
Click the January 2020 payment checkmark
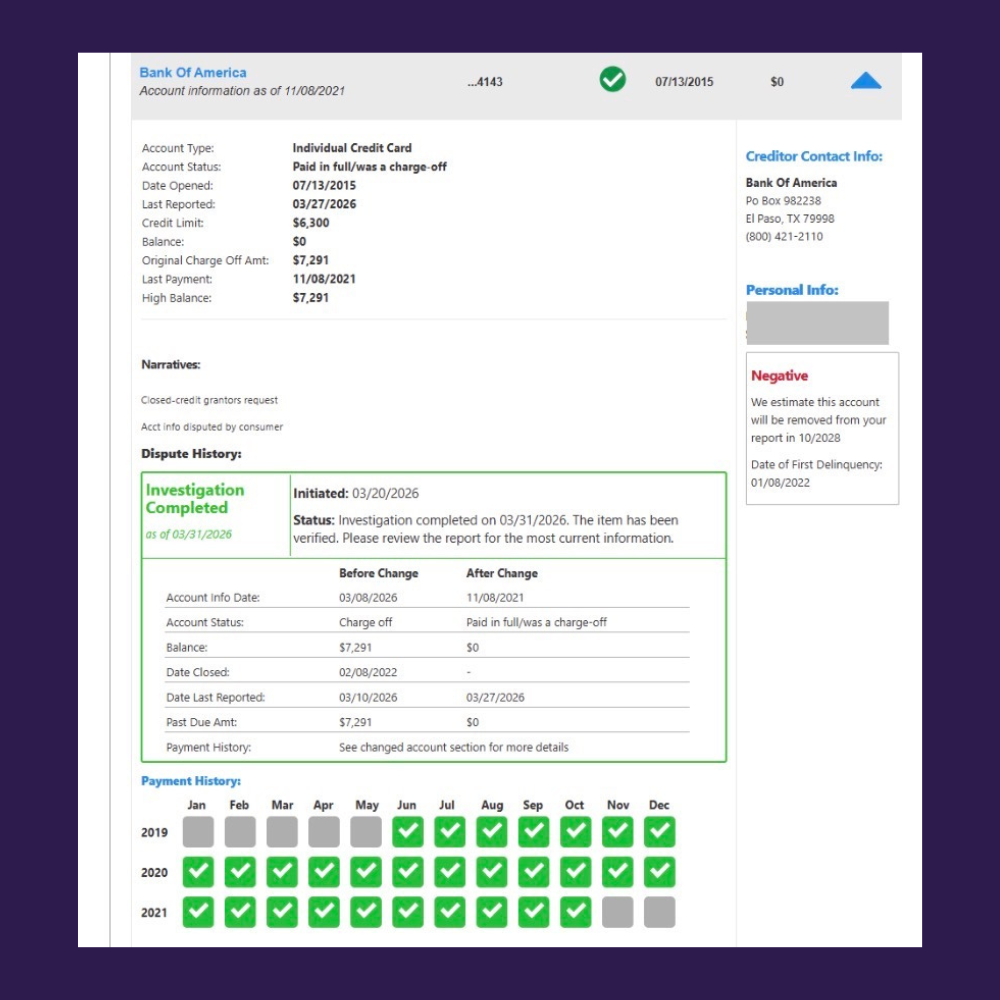click(198, 872)
